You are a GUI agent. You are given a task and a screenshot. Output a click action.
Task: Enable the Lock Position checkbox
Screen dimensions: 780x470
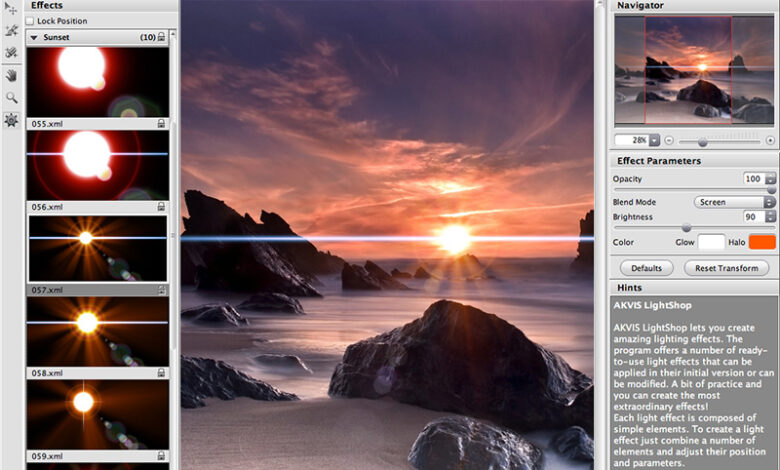coord(30,21)
